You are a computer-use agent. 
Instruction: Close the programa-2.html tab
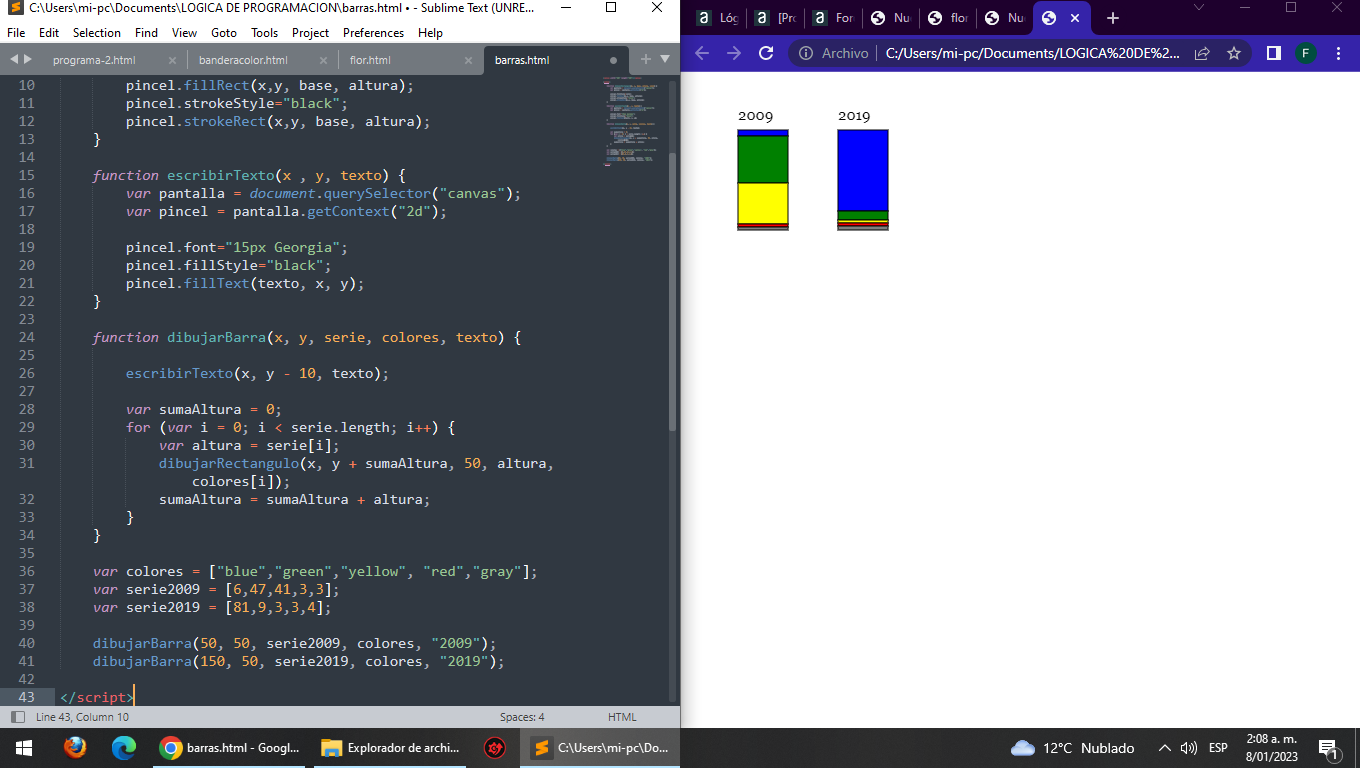(x=172, y=60)
